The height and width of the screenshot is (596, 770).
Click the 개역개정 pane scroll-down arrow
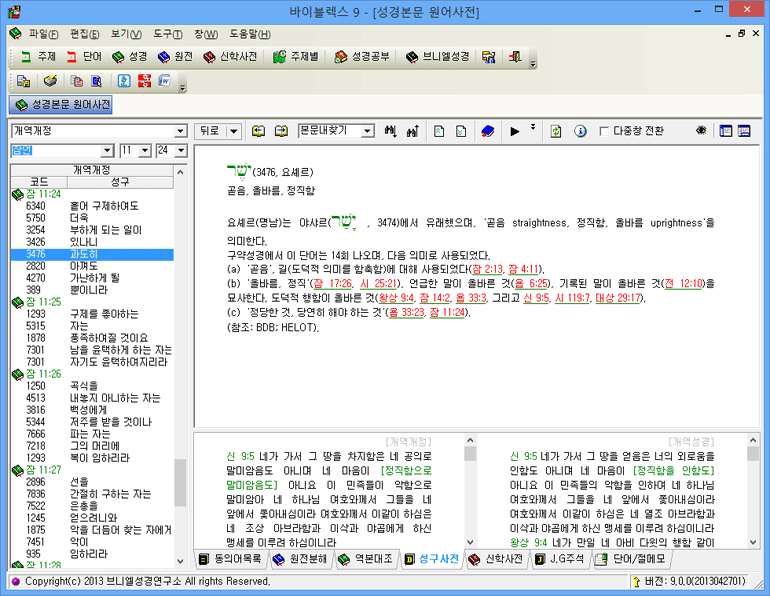[469, 542]
